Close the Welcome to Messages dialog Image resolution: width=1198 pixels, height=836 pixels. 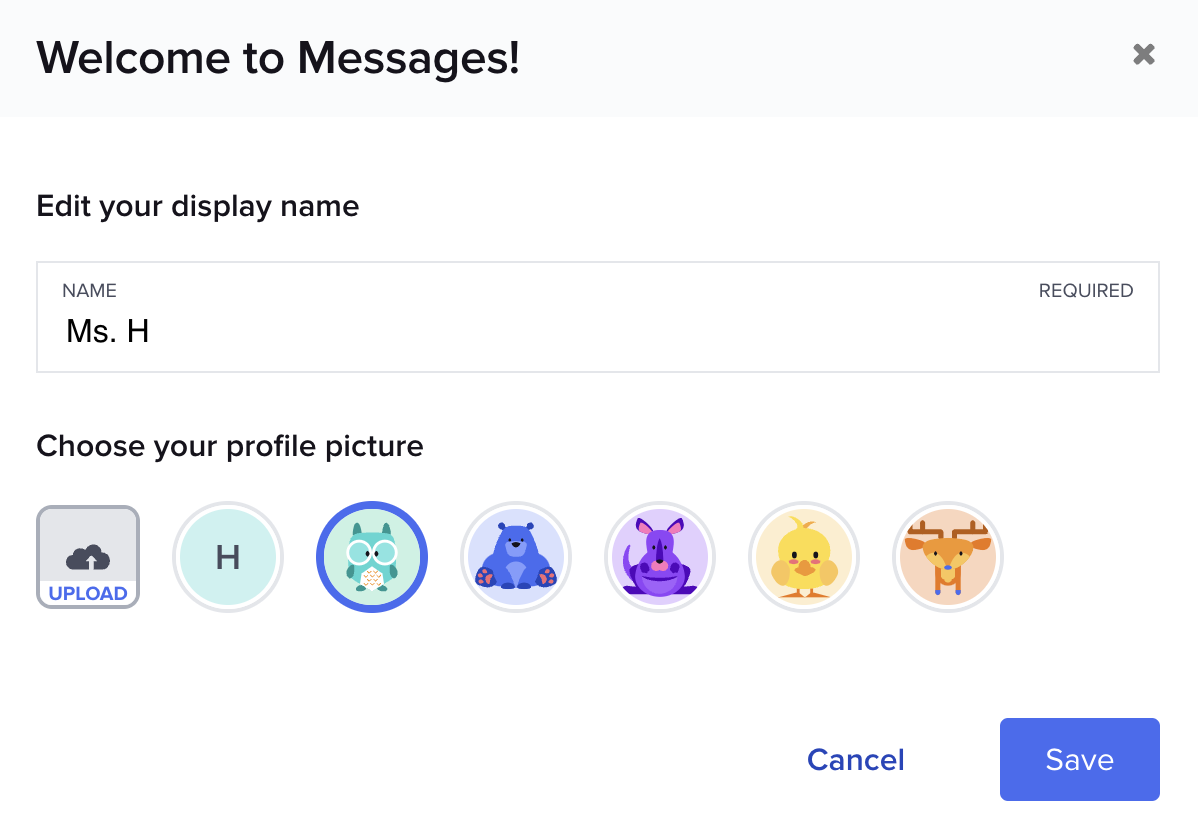click(1143, 55)
